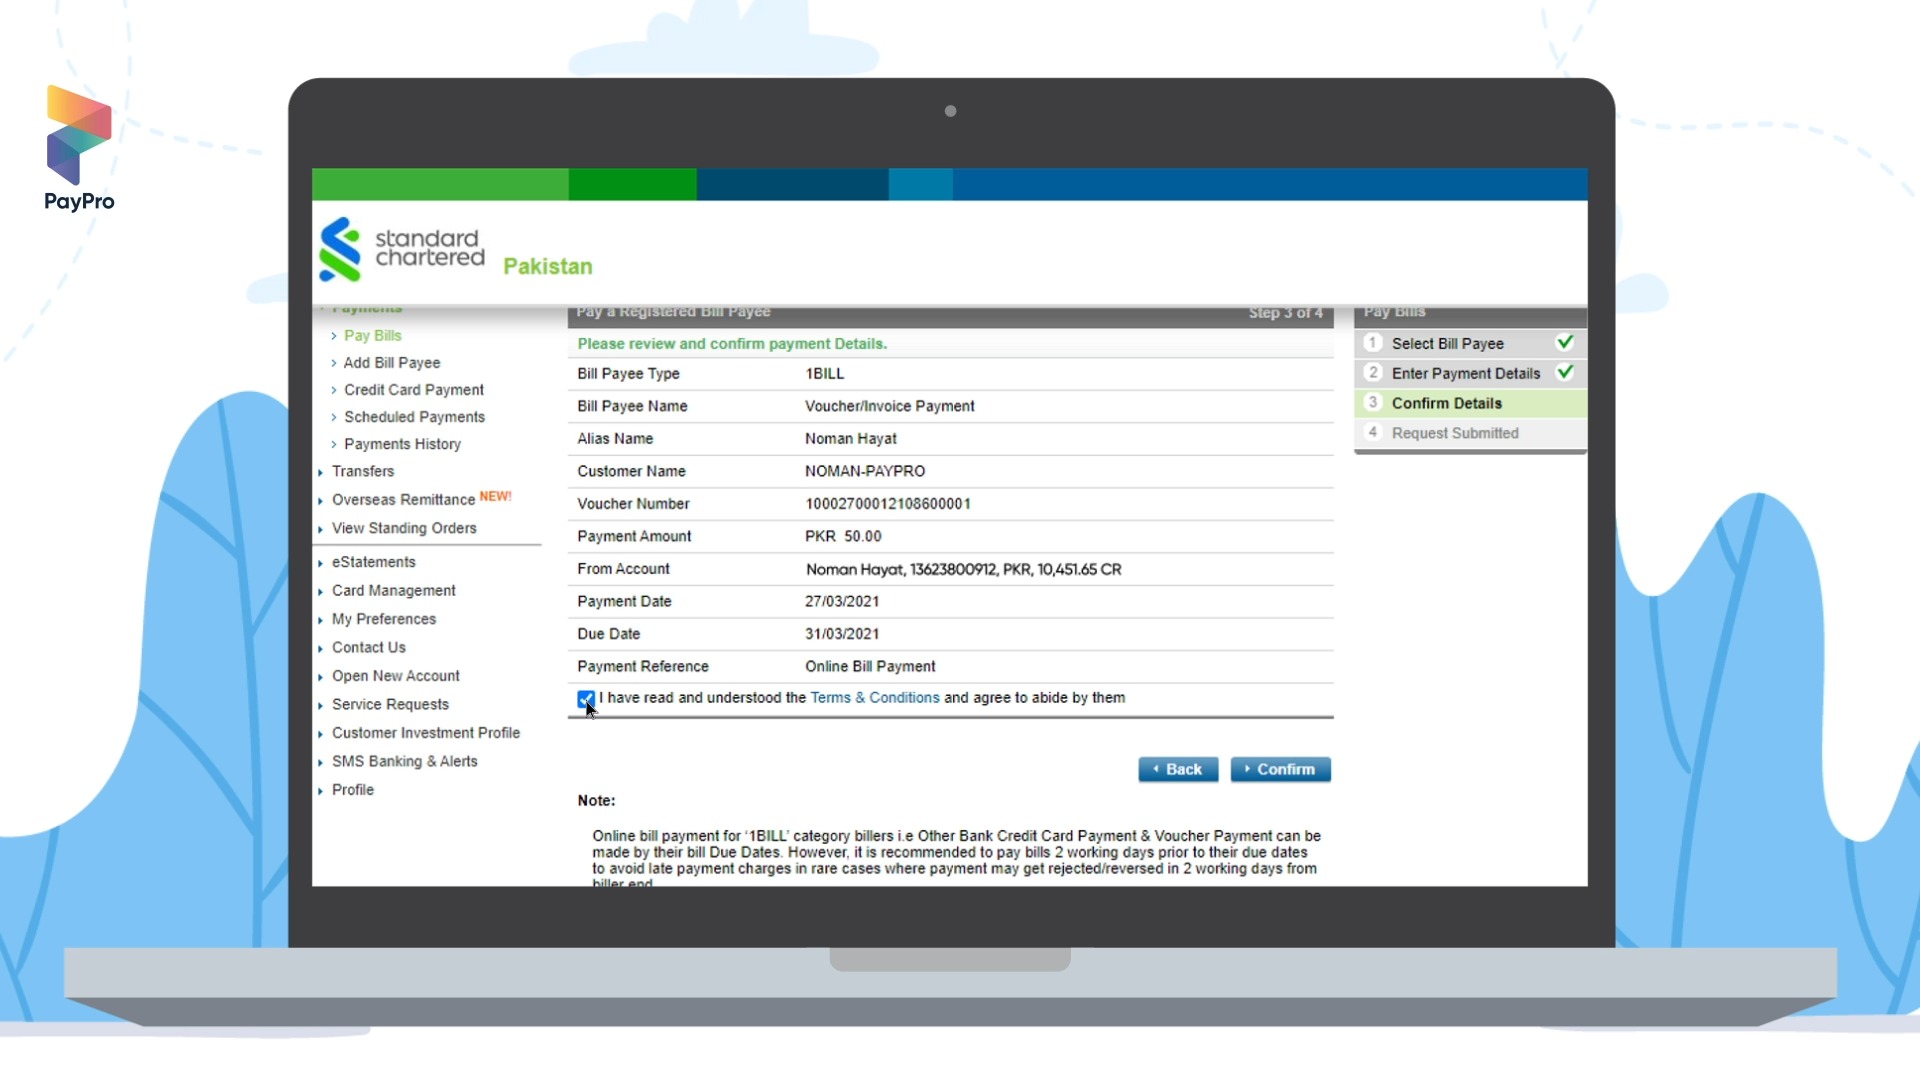Click step number 4 circle icon
The height and width of the screenshot is (1080, 1920).
[1373, 432]
